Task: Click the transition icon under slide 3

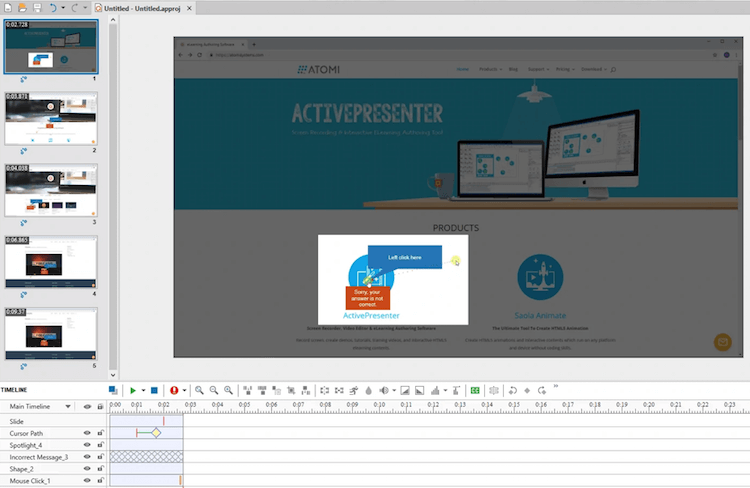Action: 23,222
